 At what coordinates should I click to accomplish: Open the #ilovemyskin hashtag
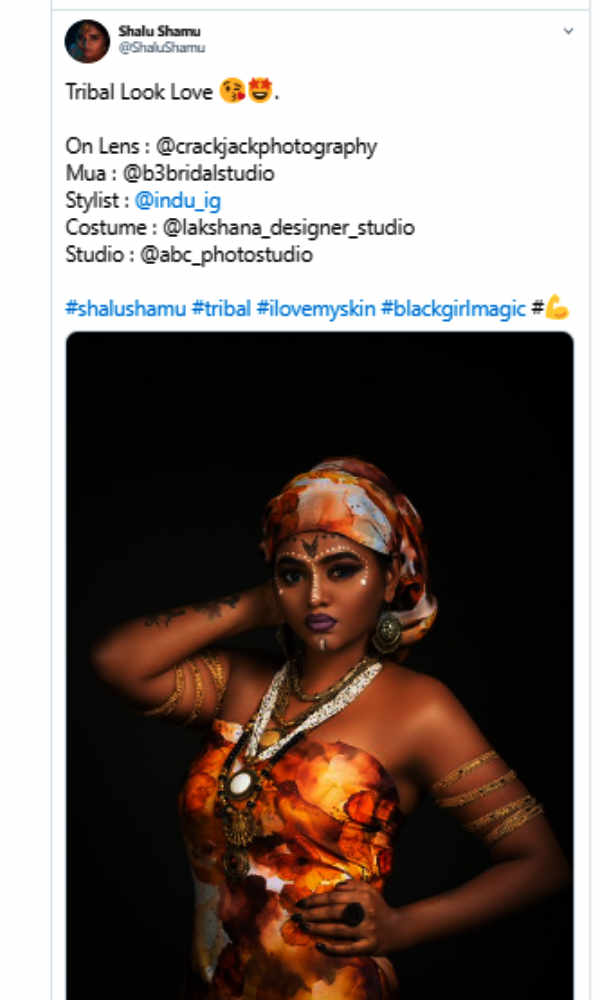click(316, 311)
